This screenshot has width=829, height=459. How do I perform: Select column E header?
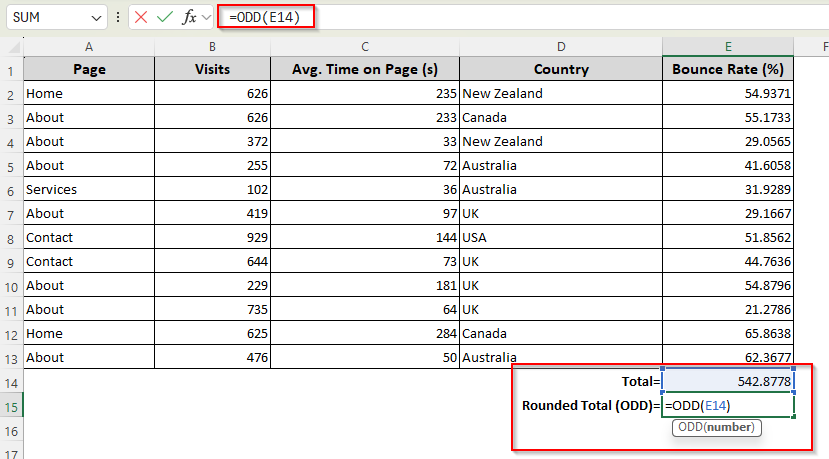click(728, 47)
